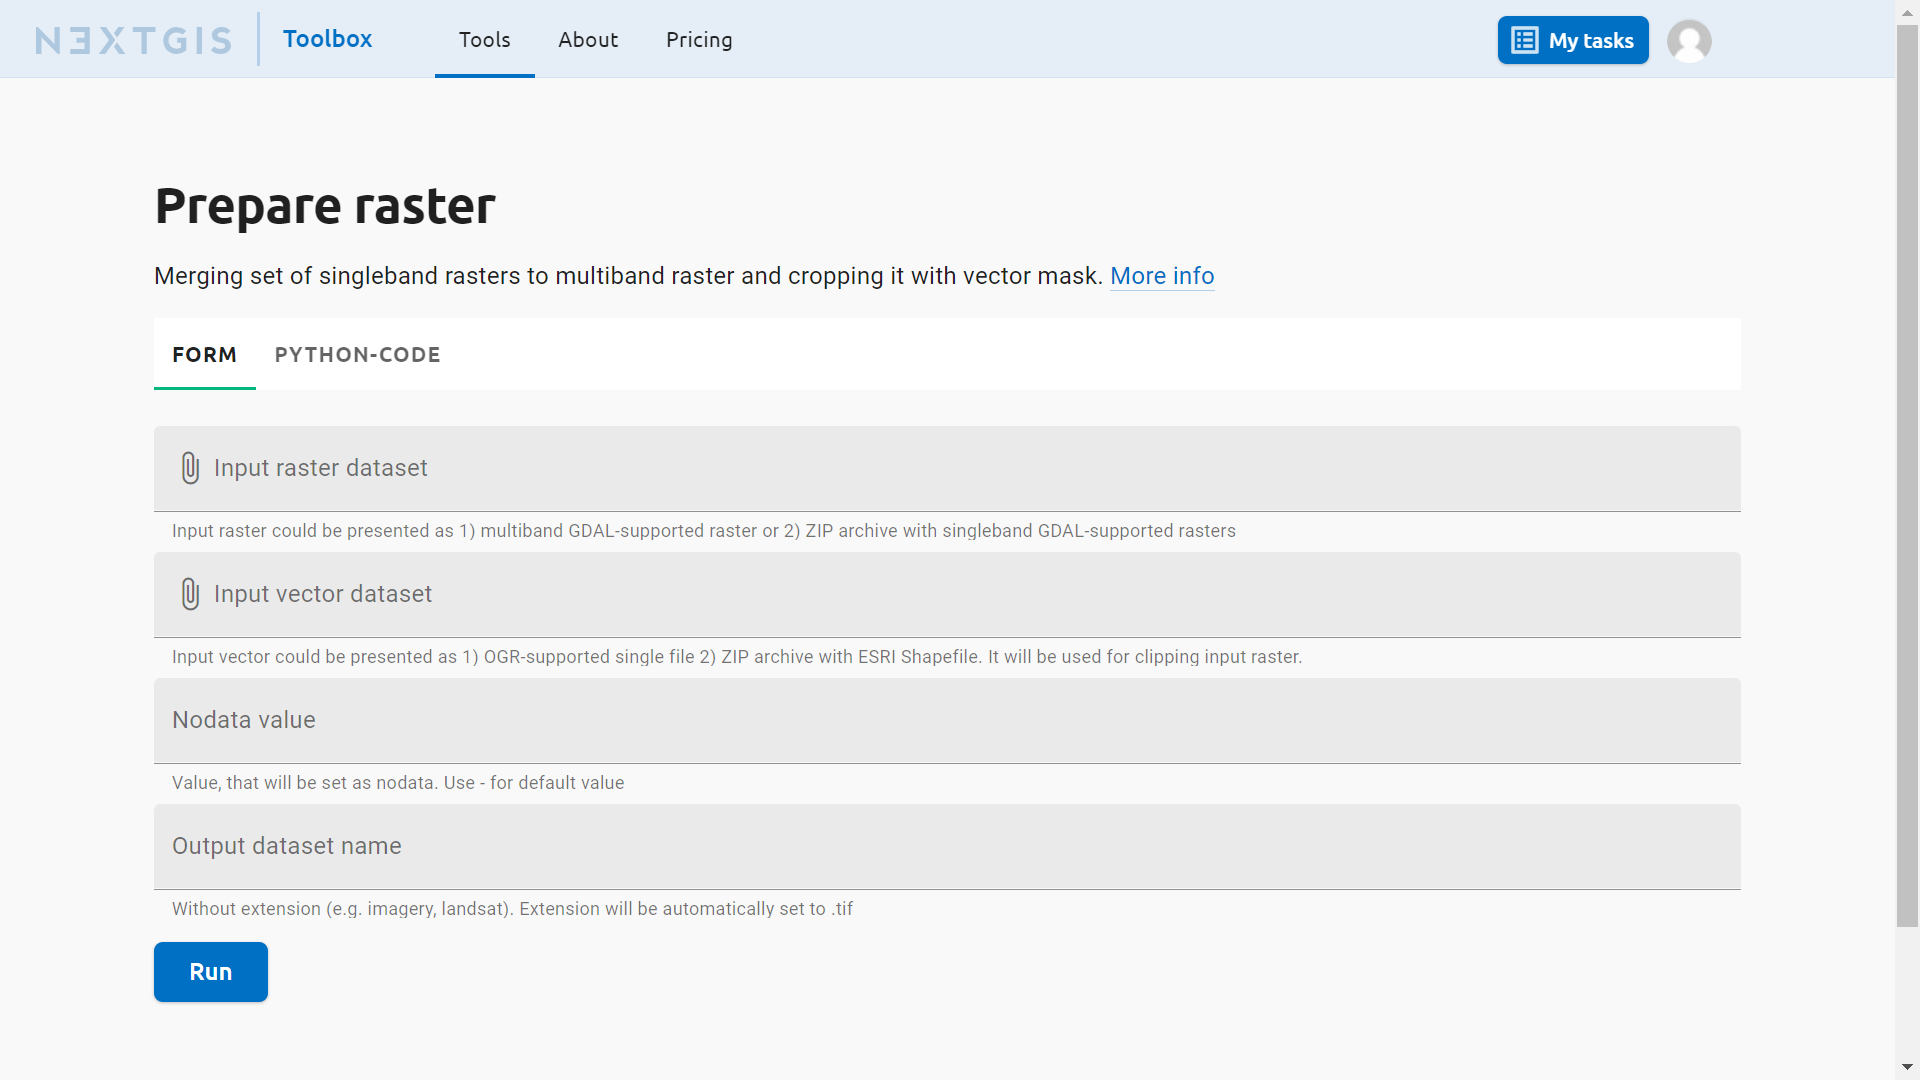The height and width of the screenshot is (1080, 1920).
Task: Click the scrollbar down arrow
Action: tap(1906, 1068)
